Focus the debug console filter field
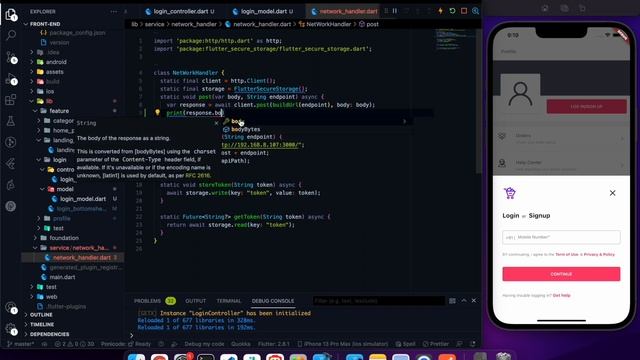Image resolution: width=640 pixels, height=360 pixels. (378, 301)
